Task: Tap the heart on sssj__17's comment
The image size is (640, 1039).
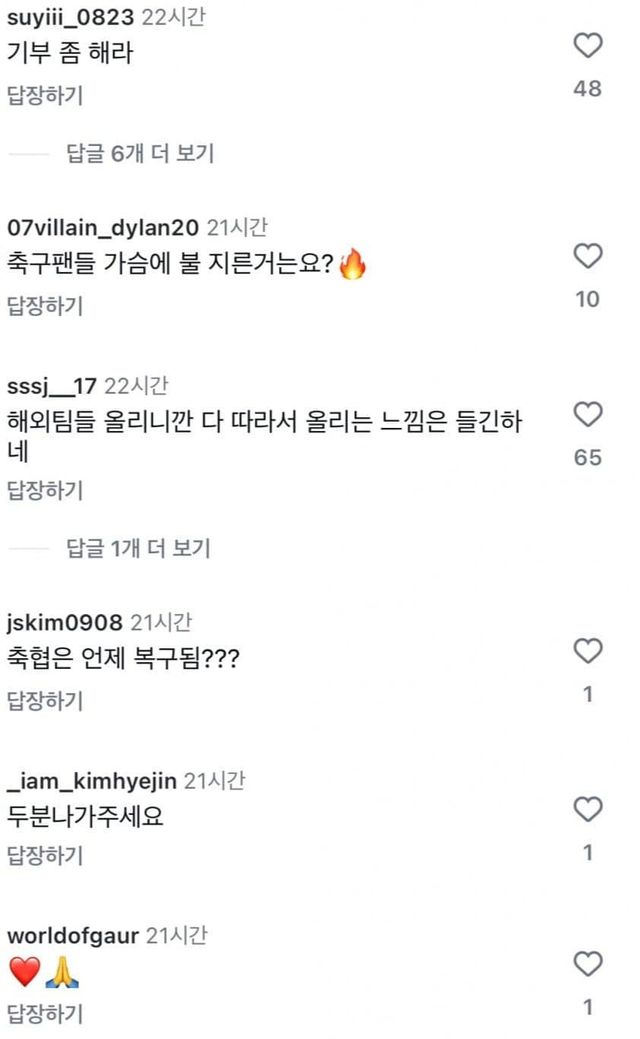Action: (x=588, y=414)
